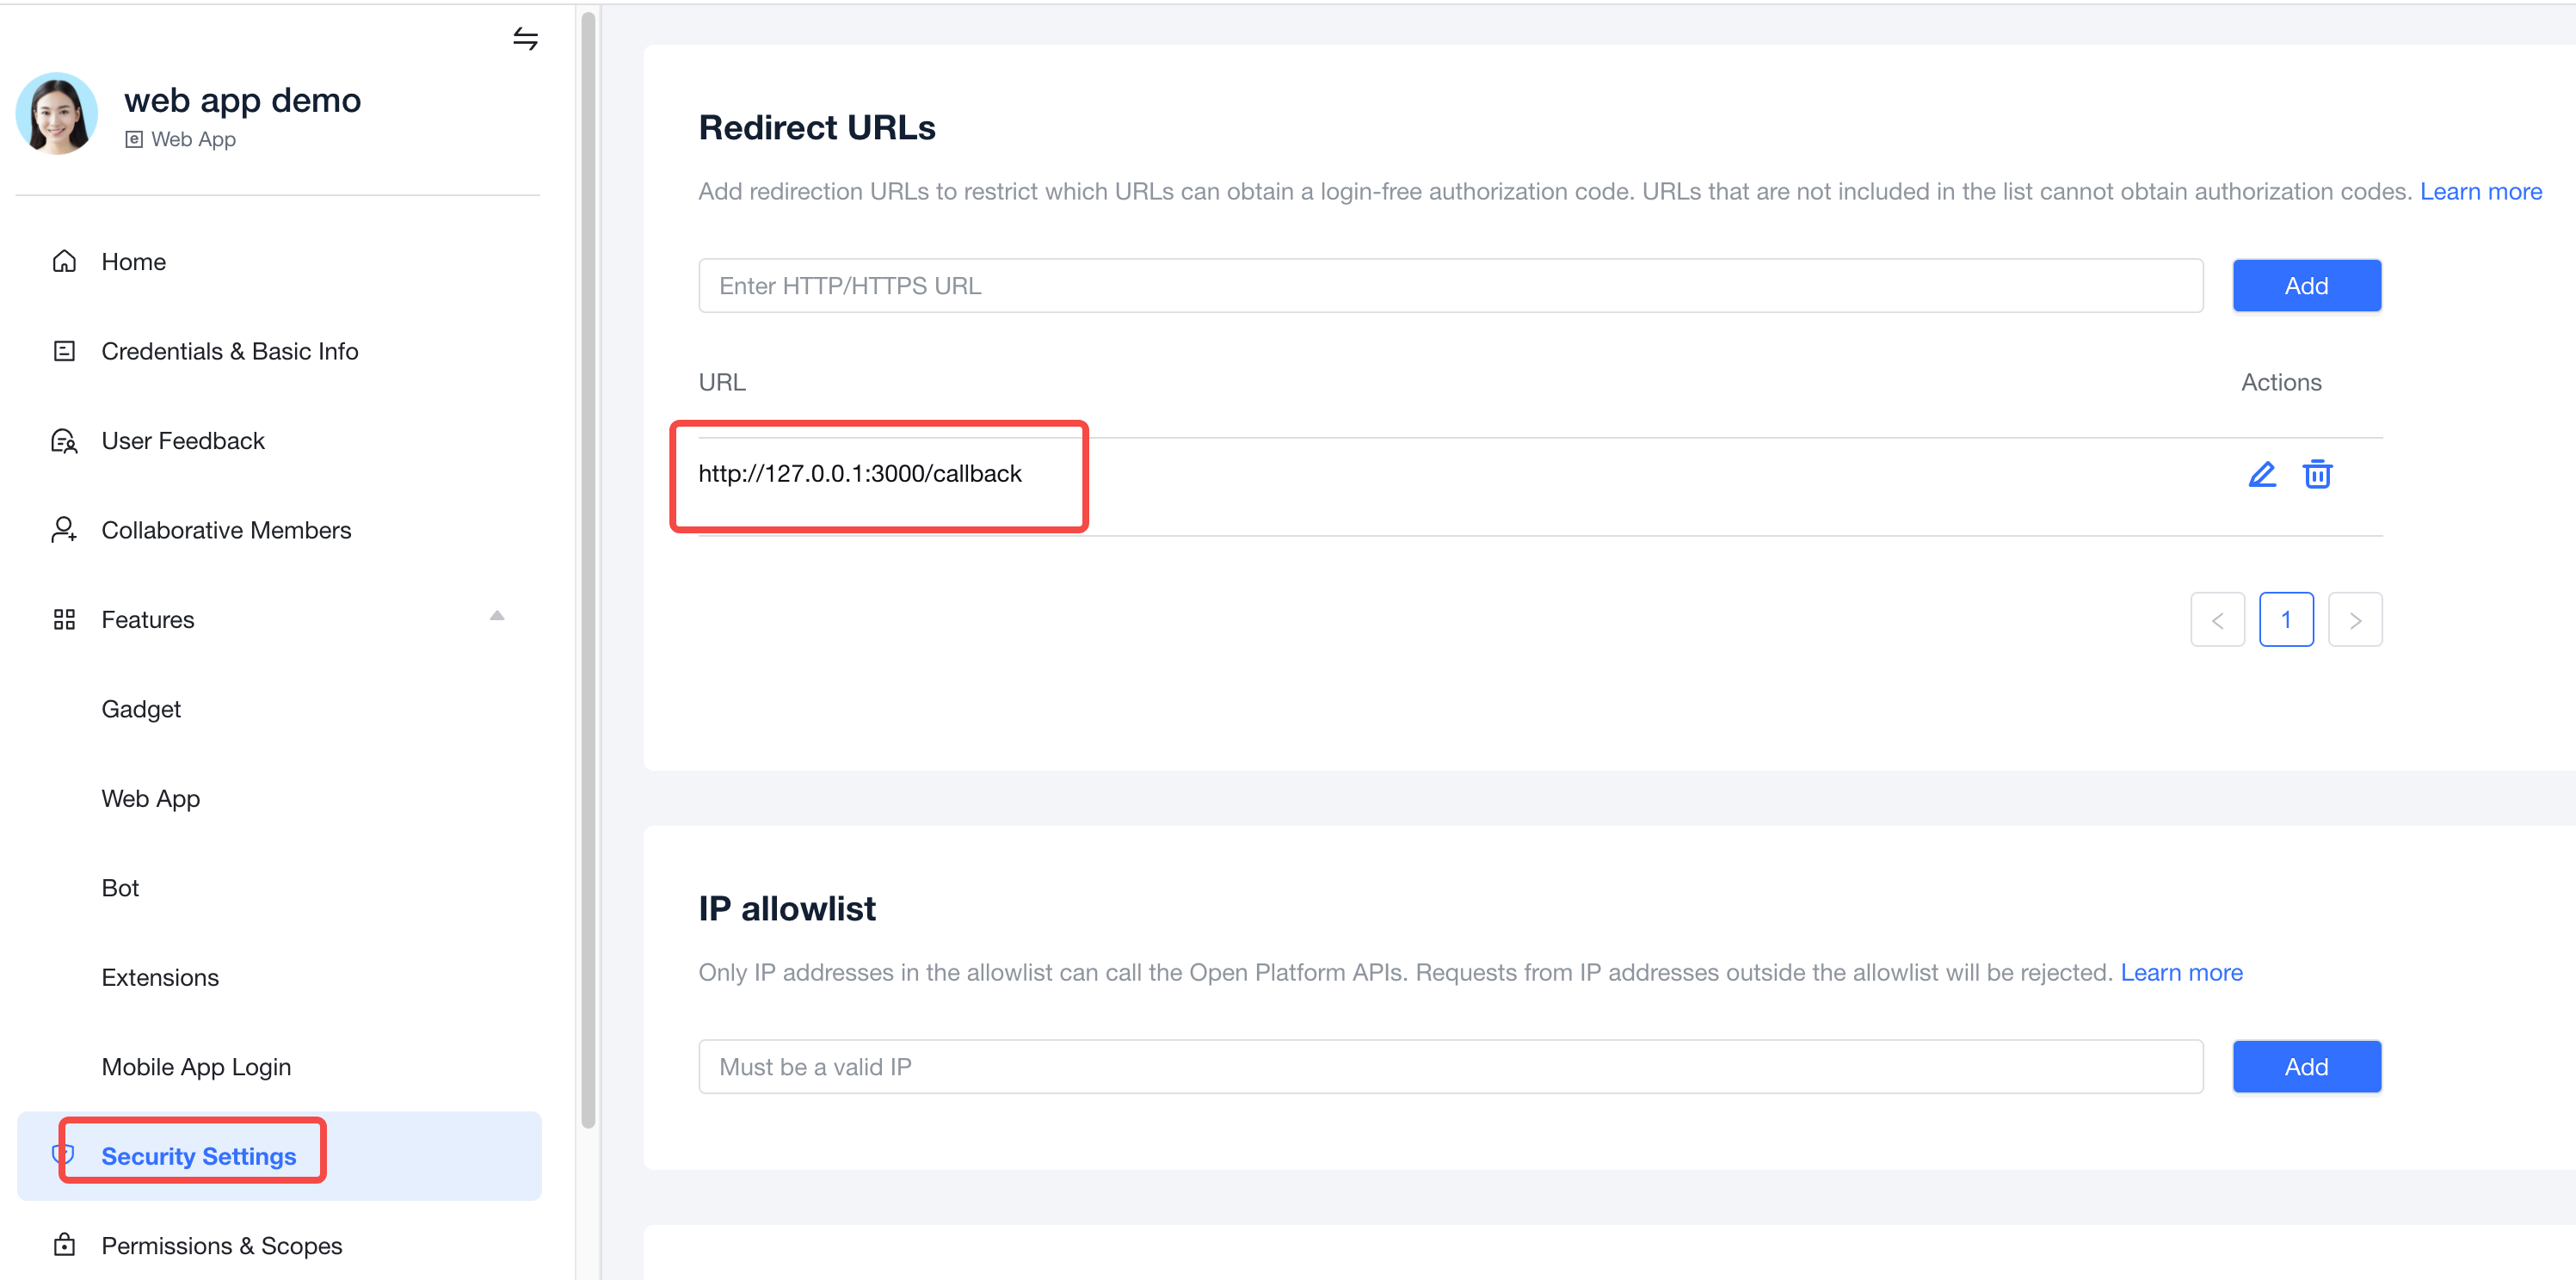Click the Enter HTTP/HTTPS URL field
The image size is (2576, 1280).
1450,286
